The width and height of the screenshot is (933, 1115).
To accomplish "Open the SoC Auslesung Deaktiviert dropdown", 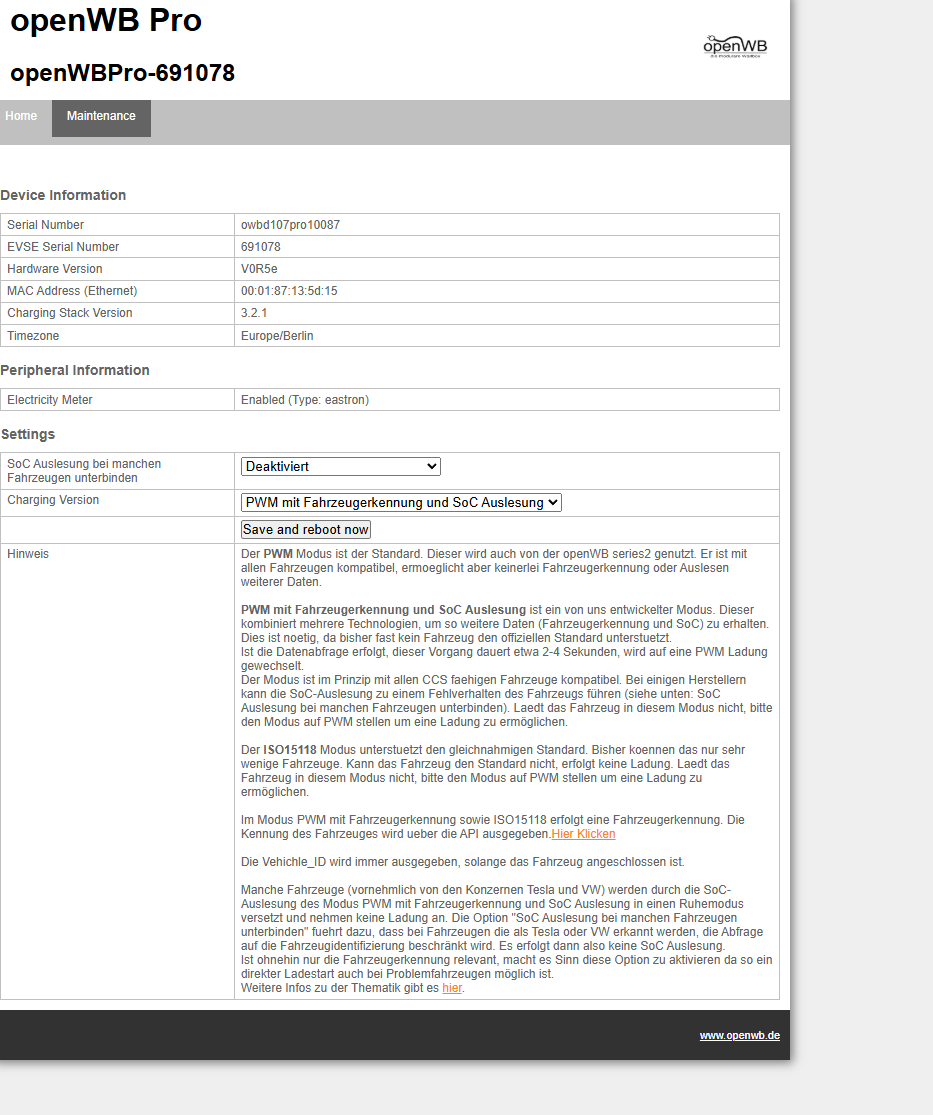I will click(341, 466).
